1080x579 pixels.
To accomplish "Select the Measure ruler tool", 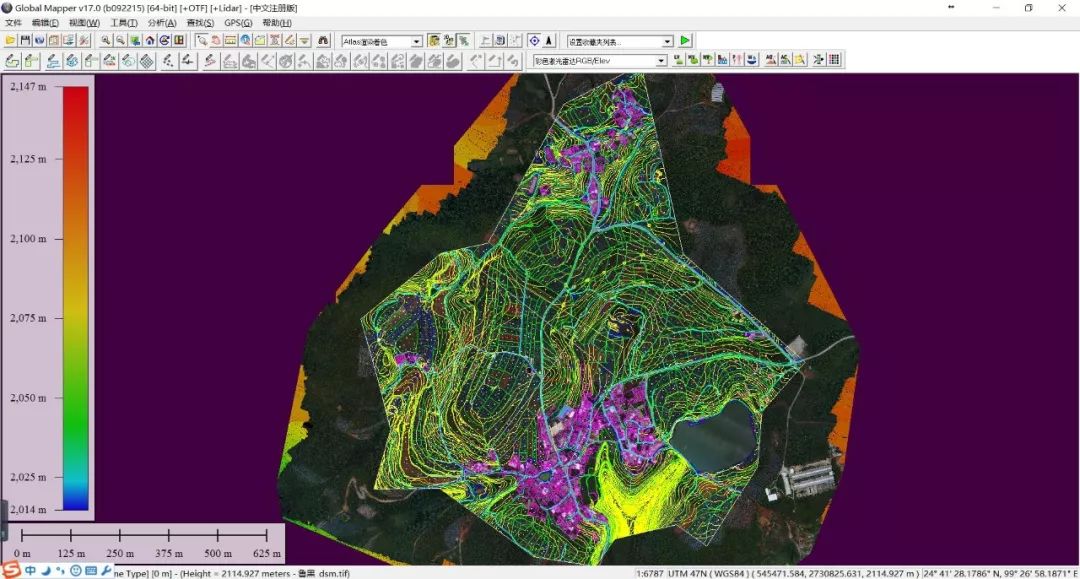I will pyautogui.click(x=230, y=41).
